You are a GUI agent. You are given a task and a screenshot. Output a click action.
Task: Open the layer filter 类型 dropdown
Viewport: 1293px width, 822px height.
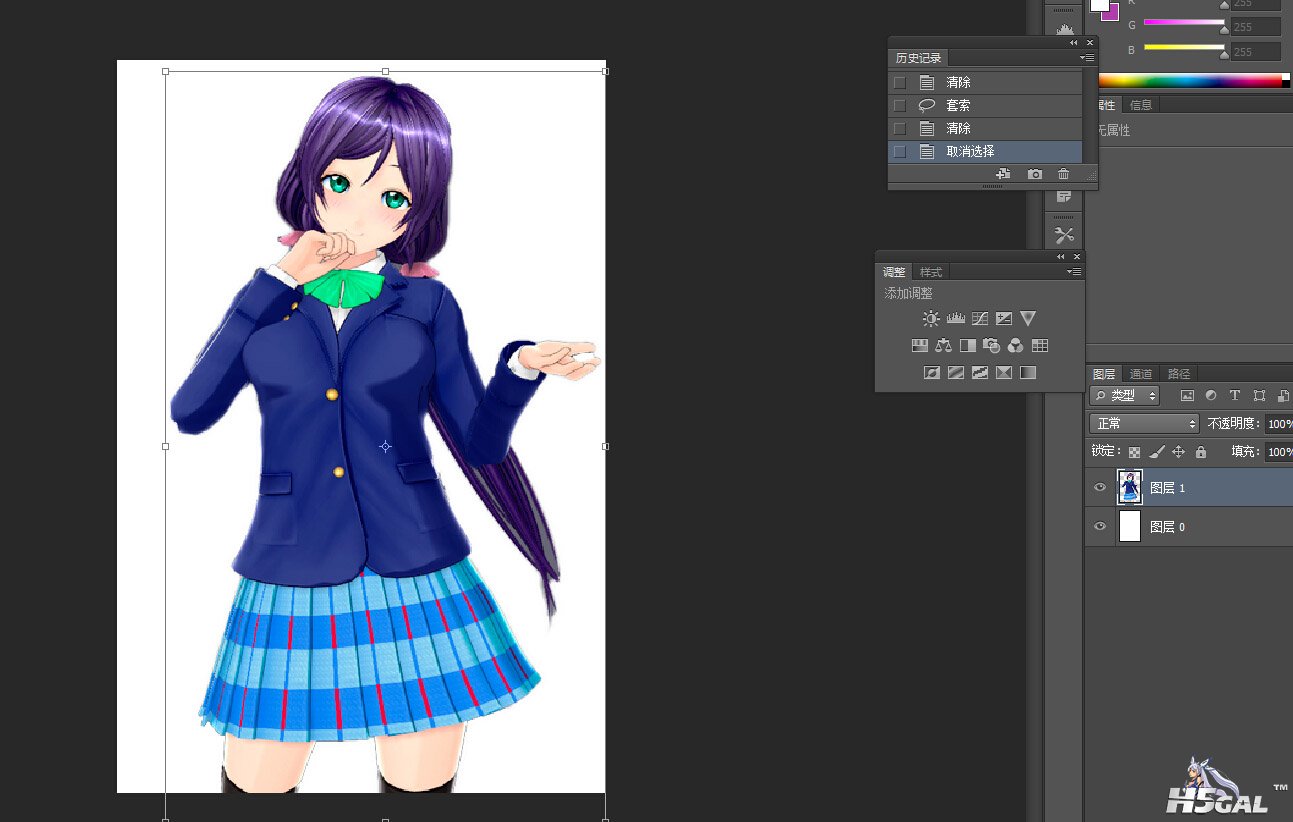click(1124, 396)
